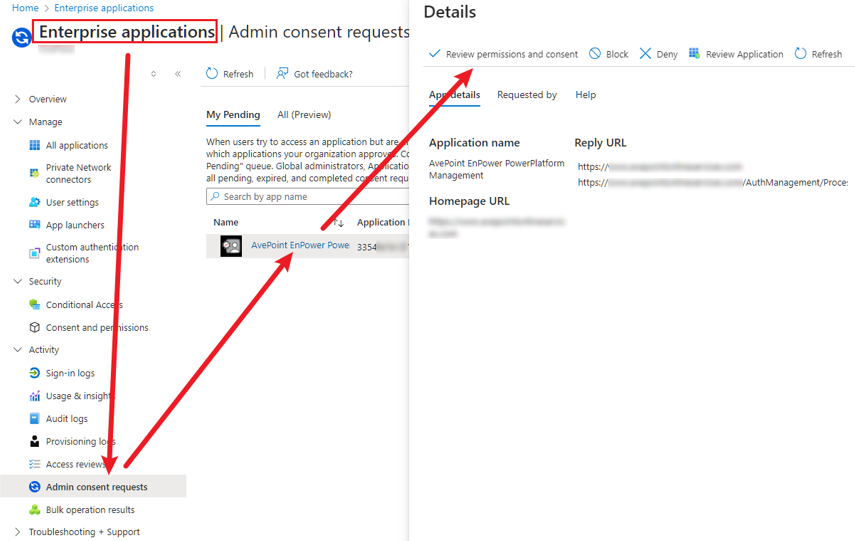Click the Deny X icon in Details

(x=645, y=53)
